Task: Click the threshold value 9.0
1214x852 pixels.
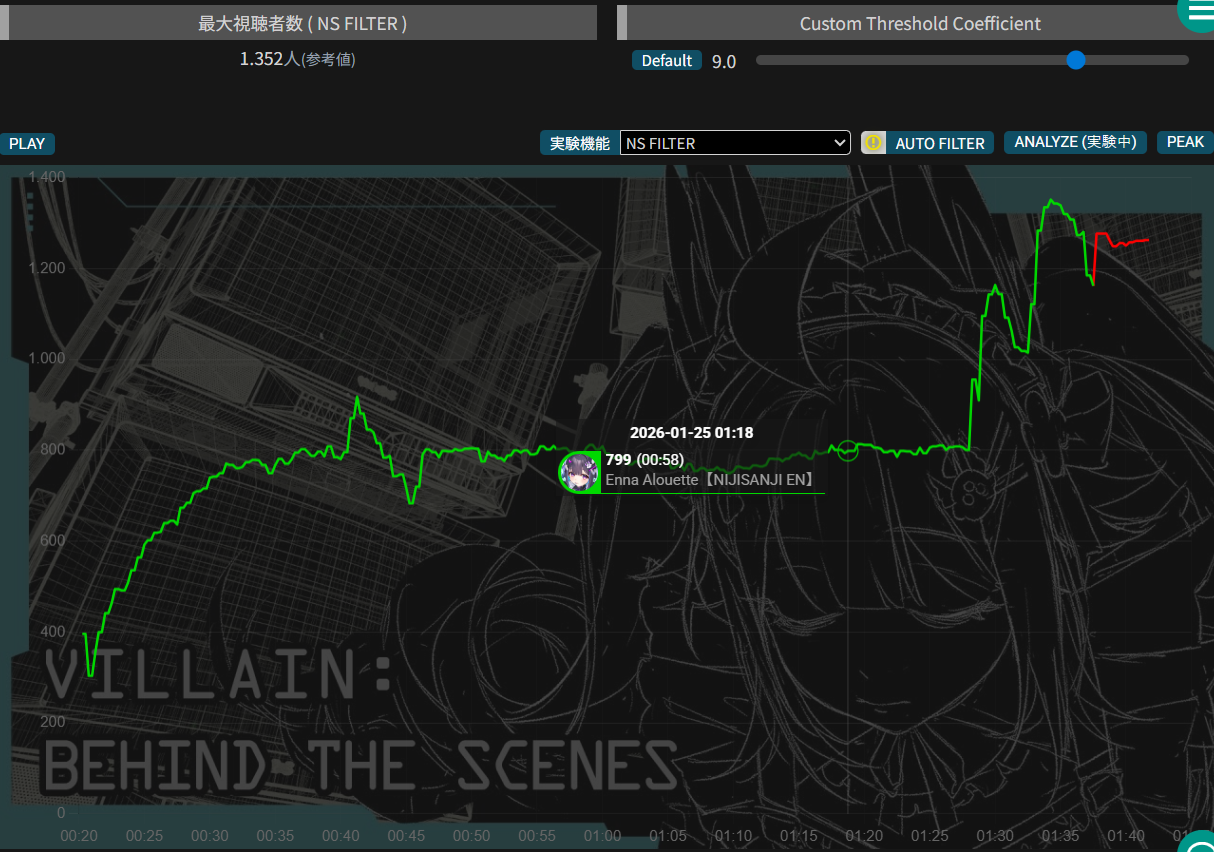Action: [724, 62]
